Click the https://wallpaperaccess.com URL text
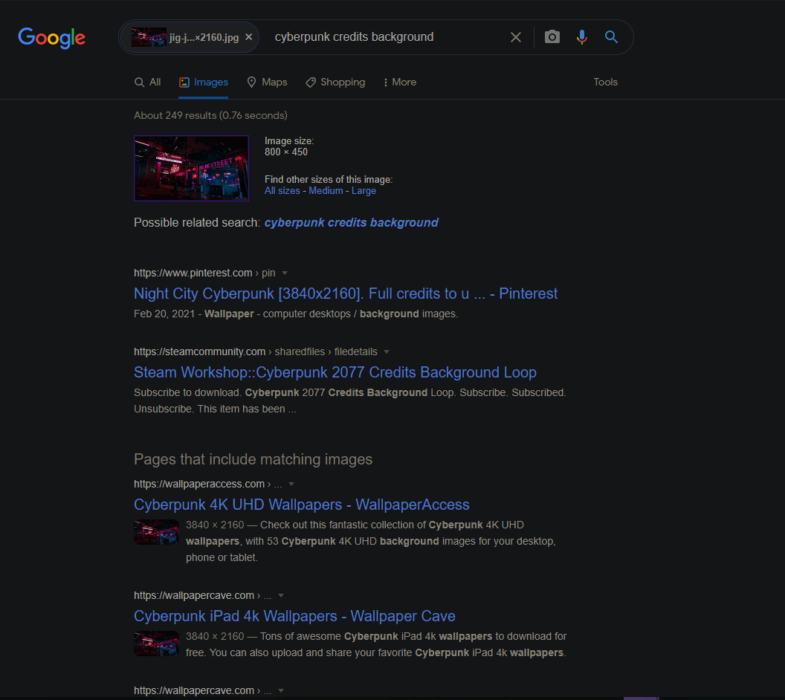The height and width of the screenshot is (700, 785). pos(199,484)
